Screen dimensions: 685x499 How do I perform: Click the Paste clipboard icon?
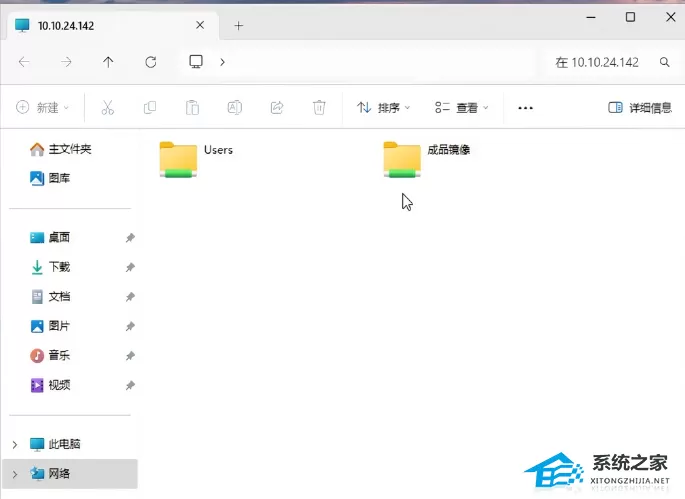pyautogui.click(x=192, y=107)
